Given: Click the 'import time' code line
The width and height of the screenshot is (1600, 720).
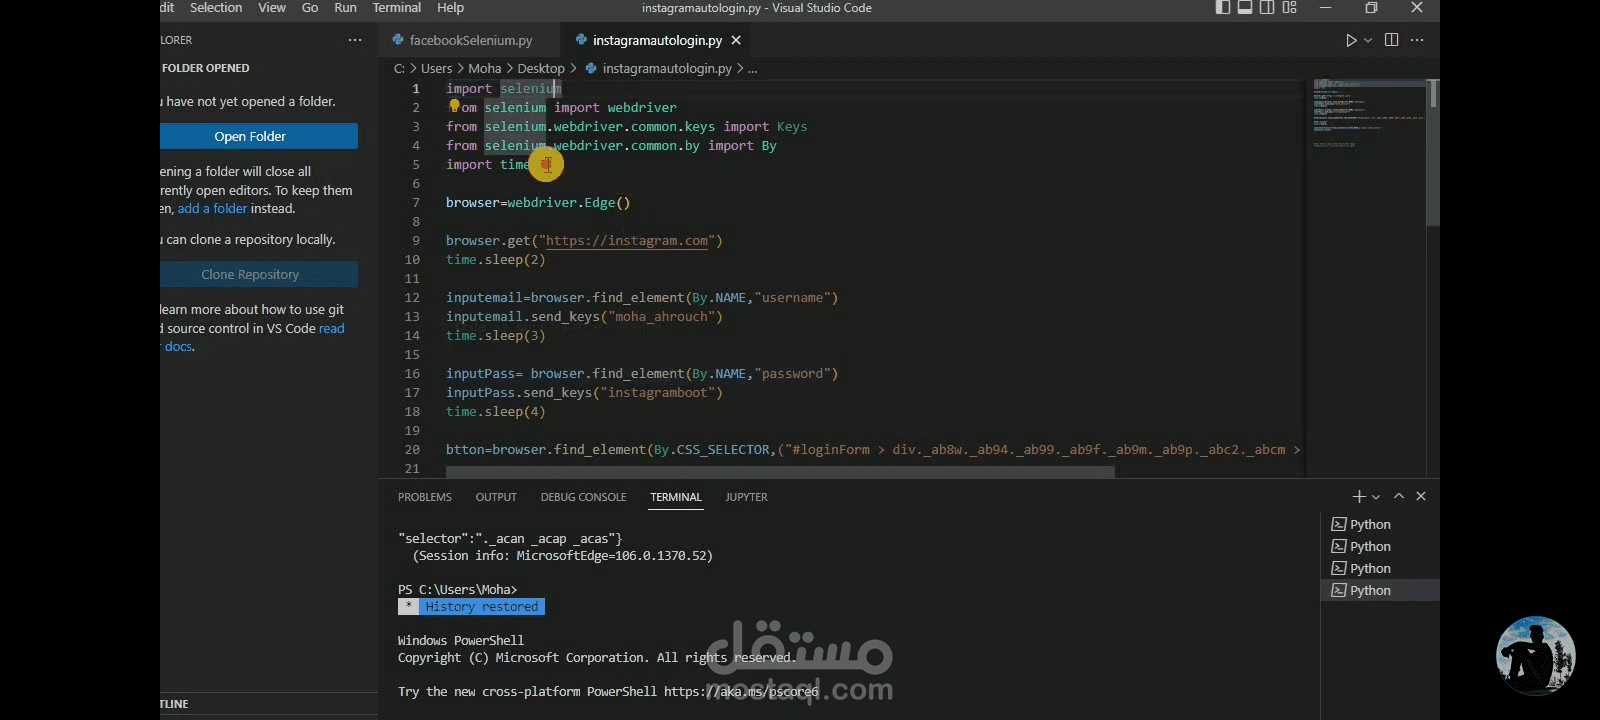Looking at the screenshot, I should pyautogui.click(x=488, y=165).
